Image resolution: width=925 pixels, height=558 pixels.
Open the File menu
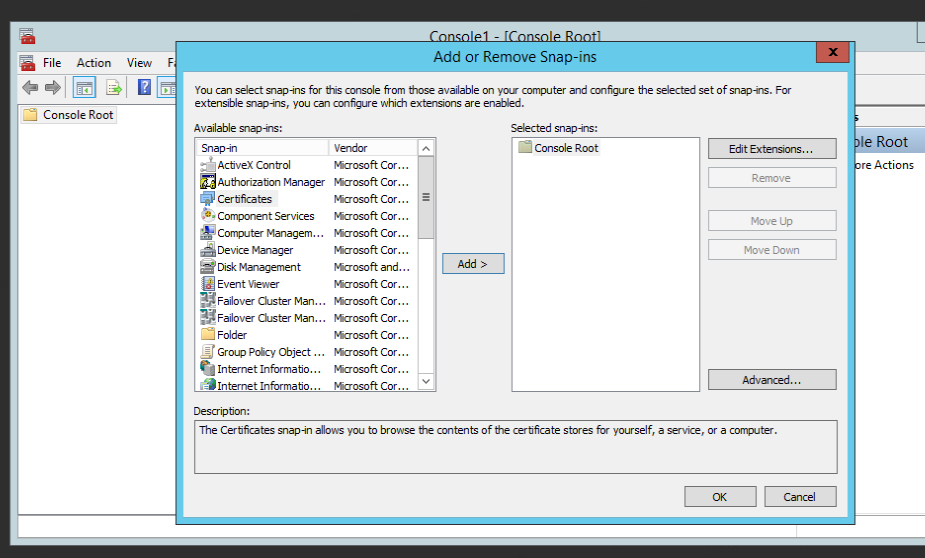click(x=52, y=63)
